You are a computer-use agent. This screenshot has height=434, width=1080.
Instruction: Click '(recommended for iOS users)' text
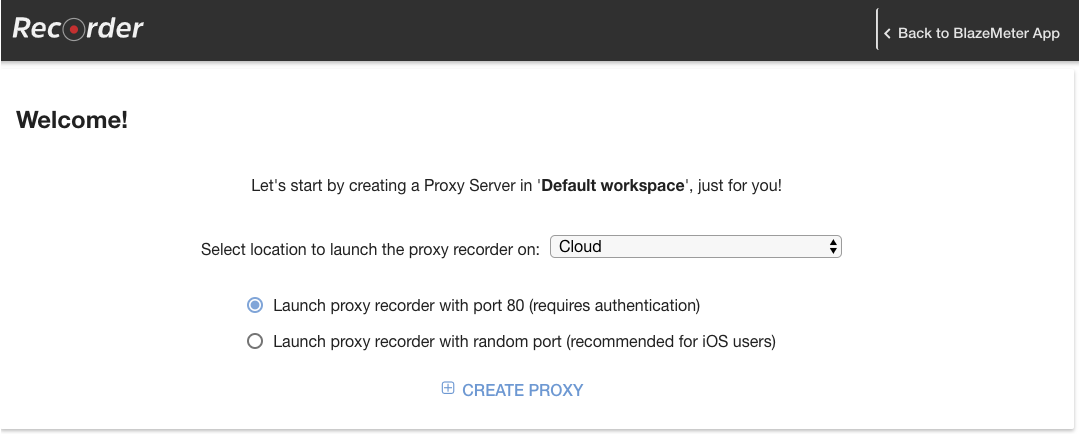(671, 341)
